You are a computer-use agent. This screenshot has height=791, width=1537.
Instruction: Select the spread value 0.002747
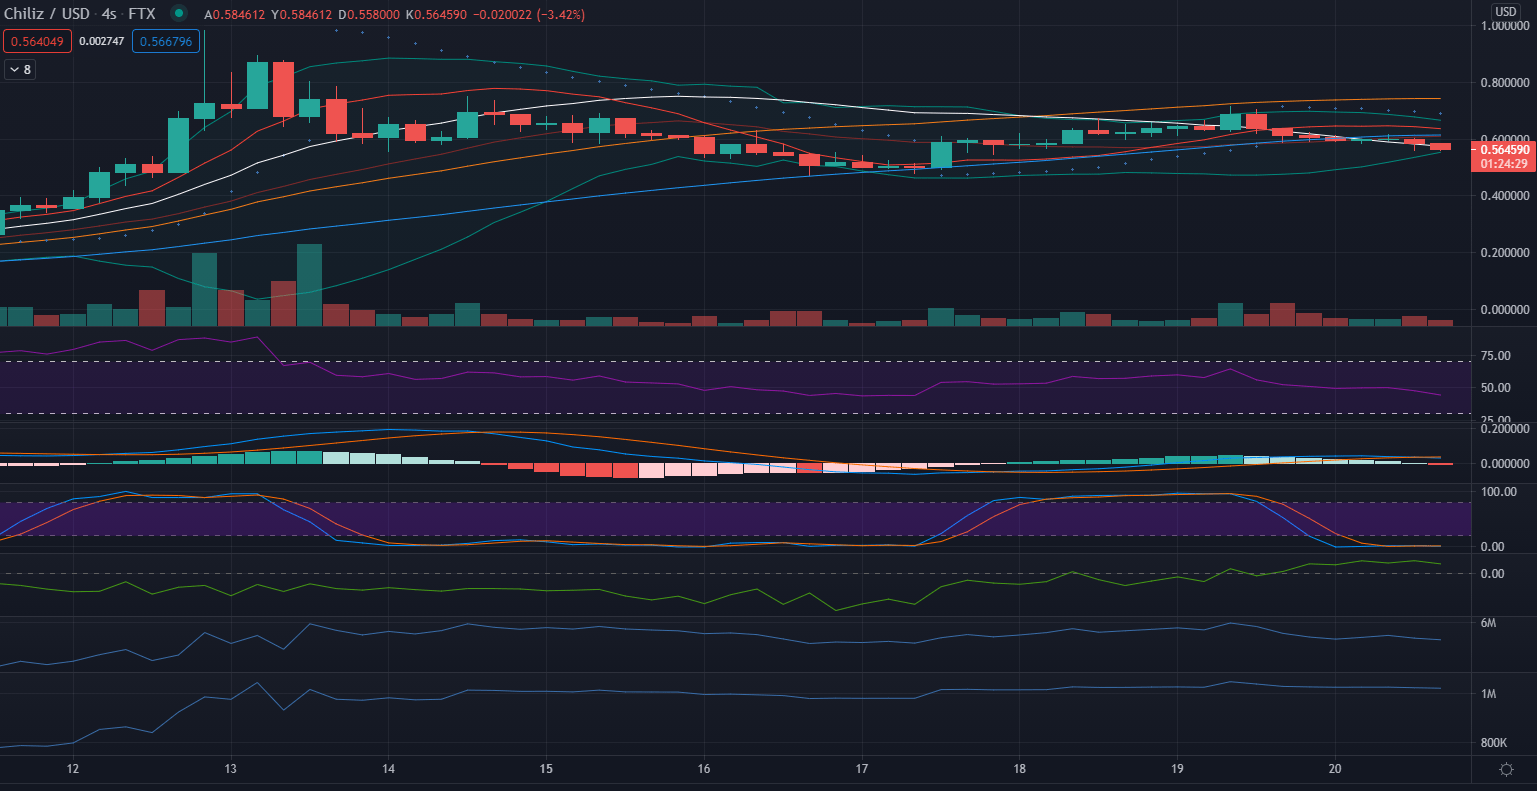click(101, 42)
